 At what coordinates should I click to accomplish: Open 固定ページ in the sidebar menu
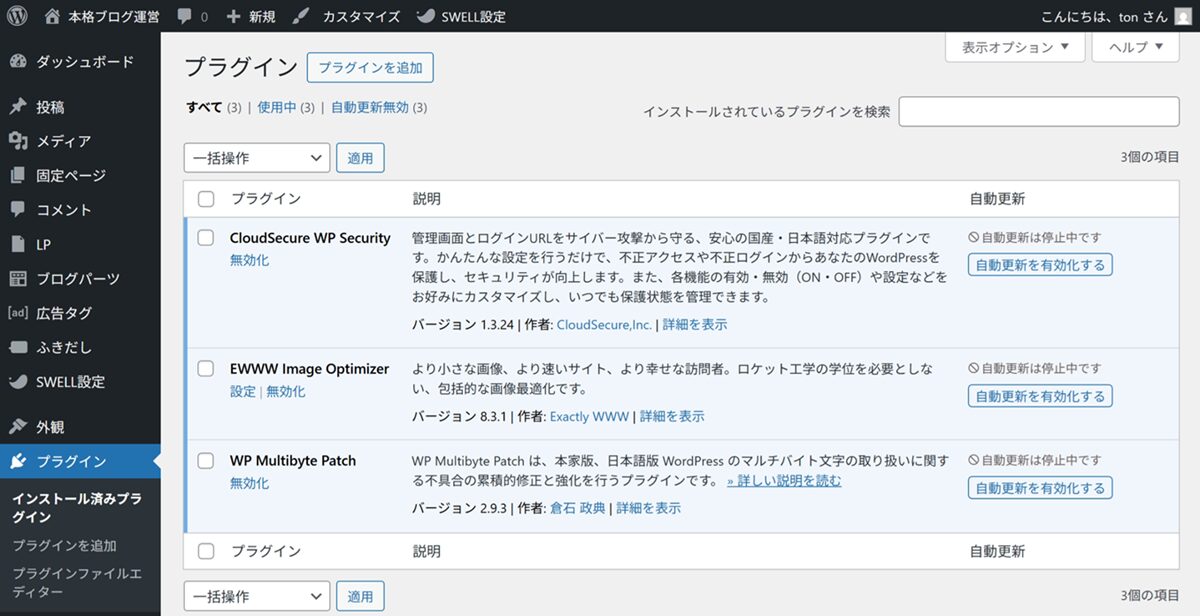pos(71,175)
